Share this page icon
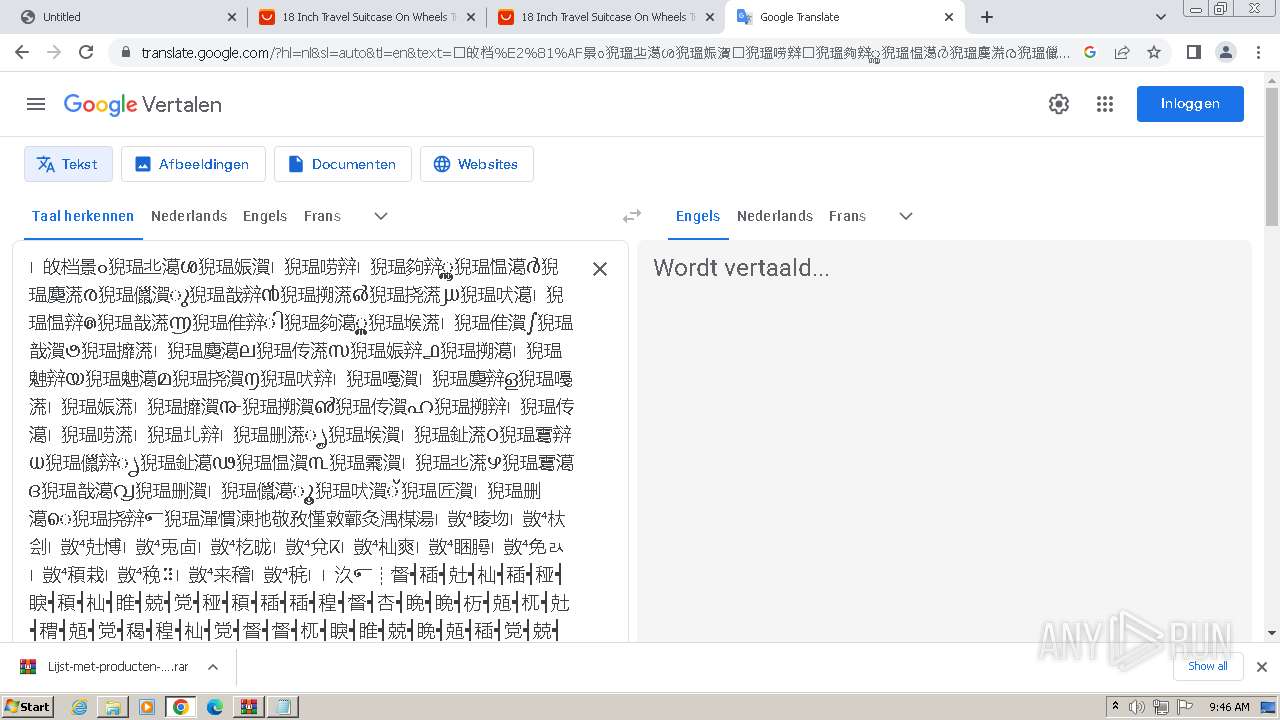Image resolution: width=1280 pixels, height=720 pixels. coord(1122,52)
